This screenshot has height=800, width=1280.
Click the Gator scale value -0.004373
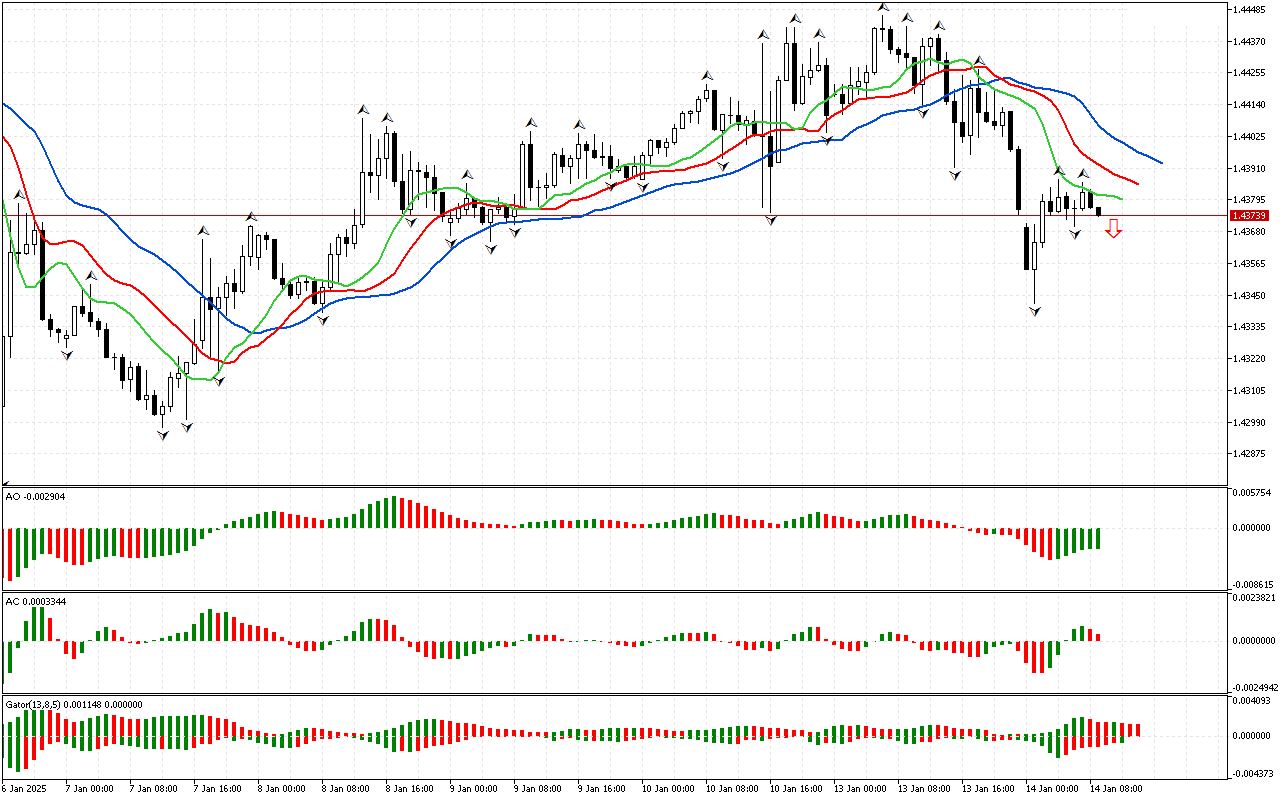1251,773
